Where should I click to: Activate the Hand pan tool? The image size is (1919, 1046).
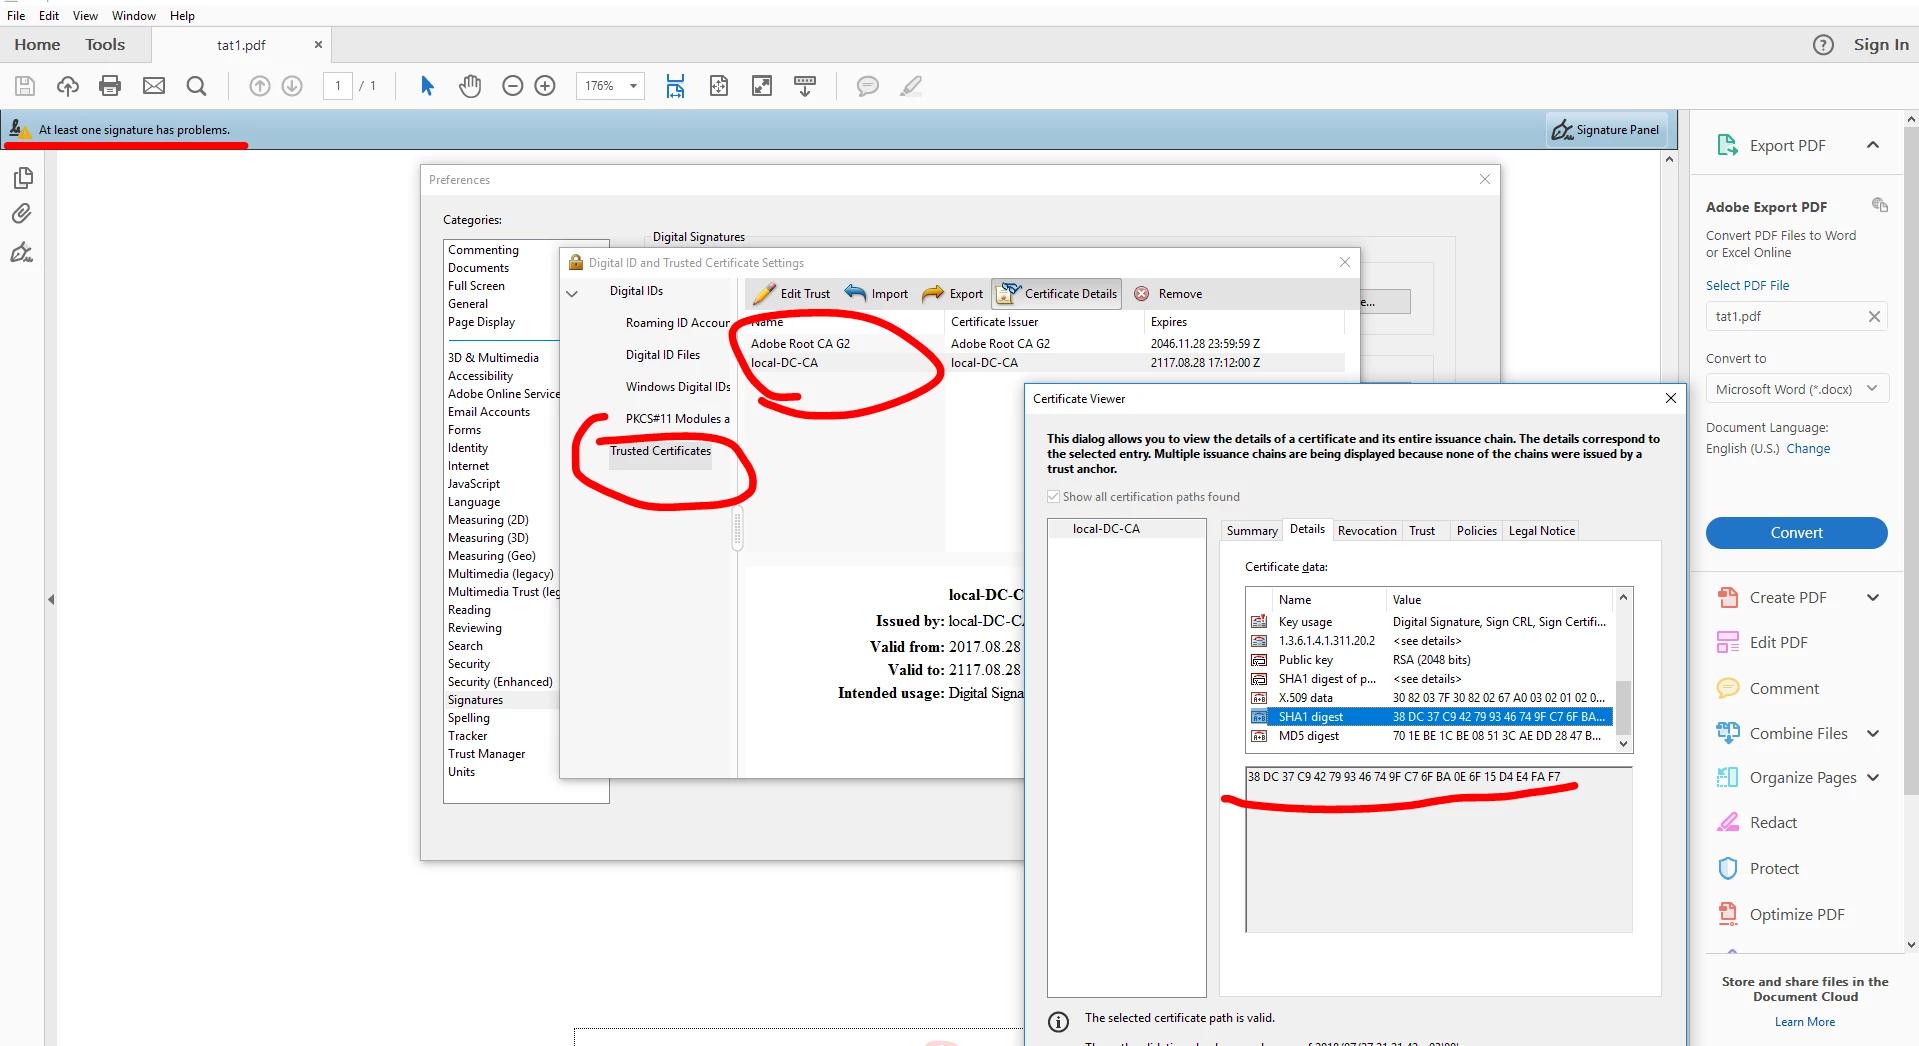[470, 86]
